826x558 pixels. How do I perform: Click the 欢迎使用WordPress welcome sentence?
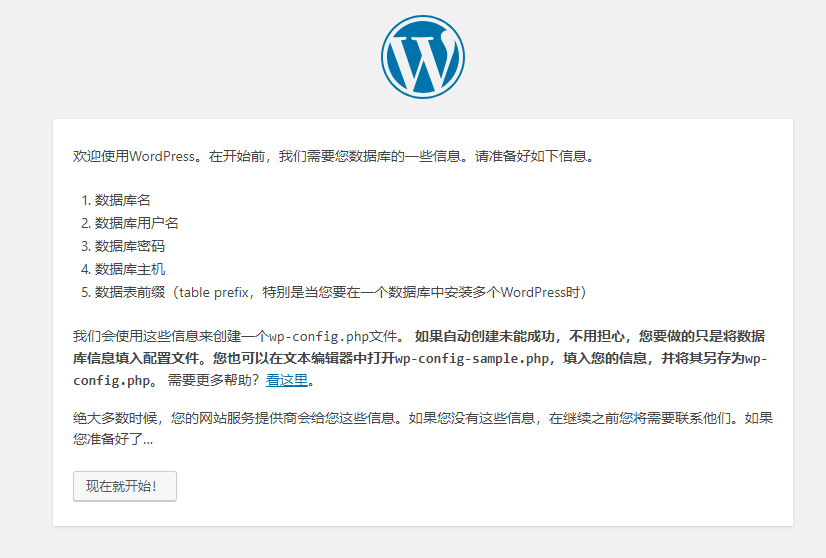point(334,156)
